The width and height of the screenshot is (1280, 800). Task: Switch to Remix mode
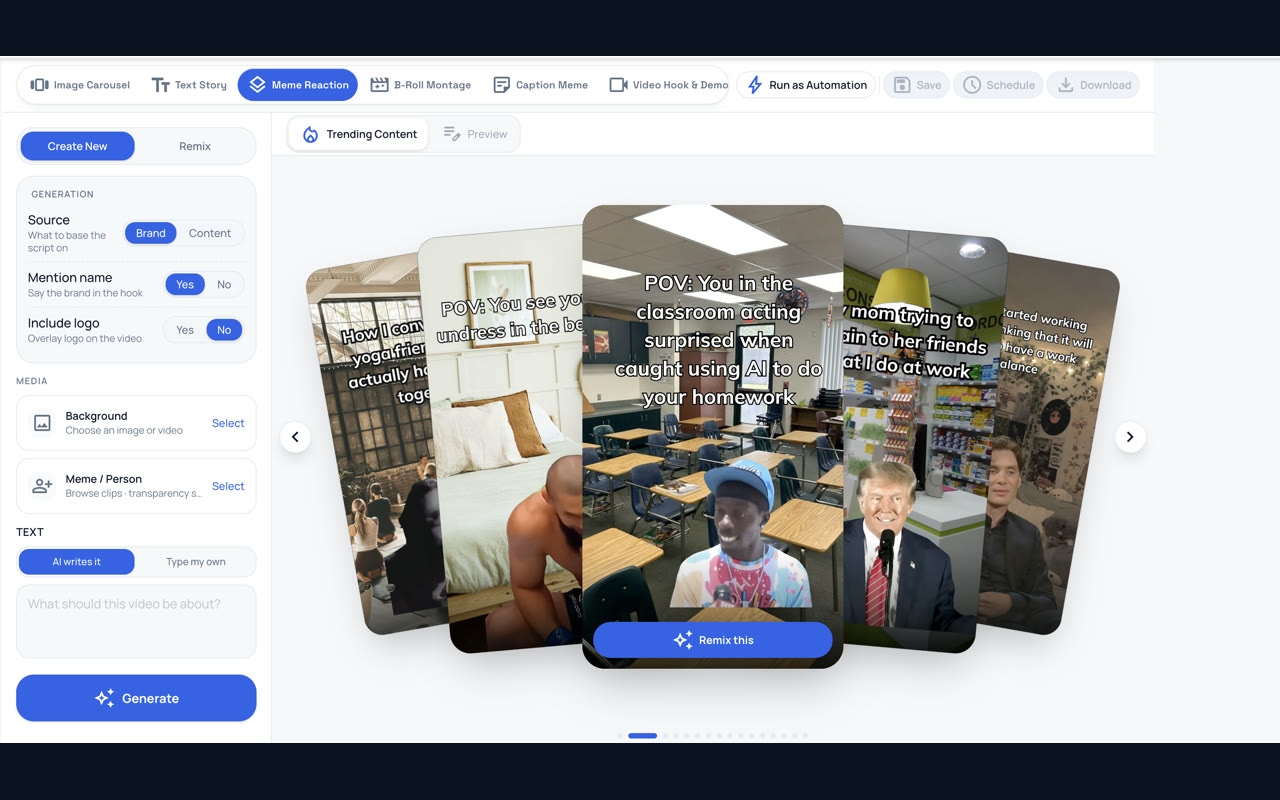pos(195,146)
